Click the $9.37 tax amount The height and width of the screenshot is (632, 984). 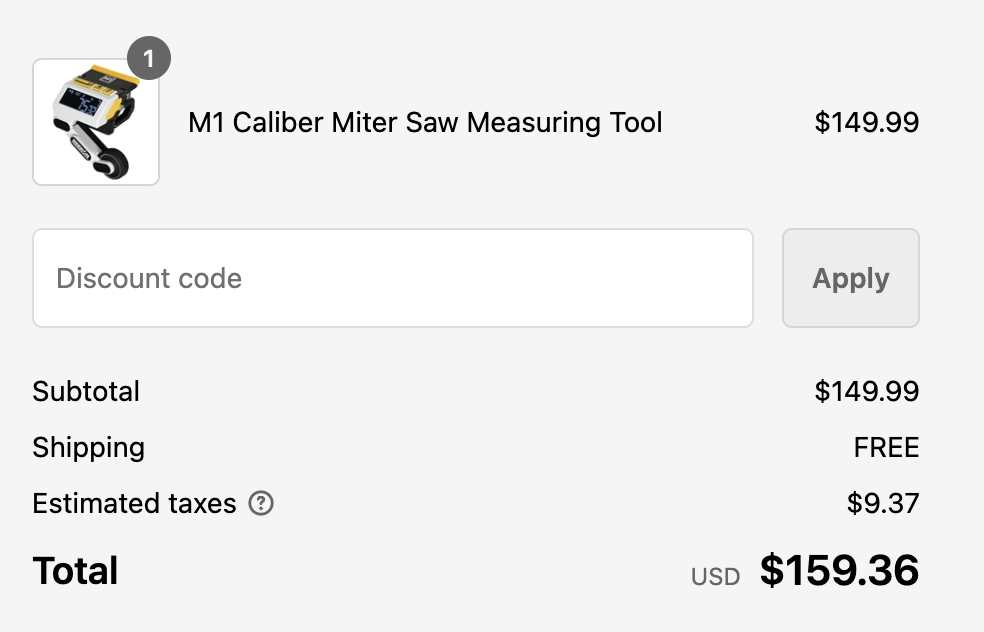(882, 503)
